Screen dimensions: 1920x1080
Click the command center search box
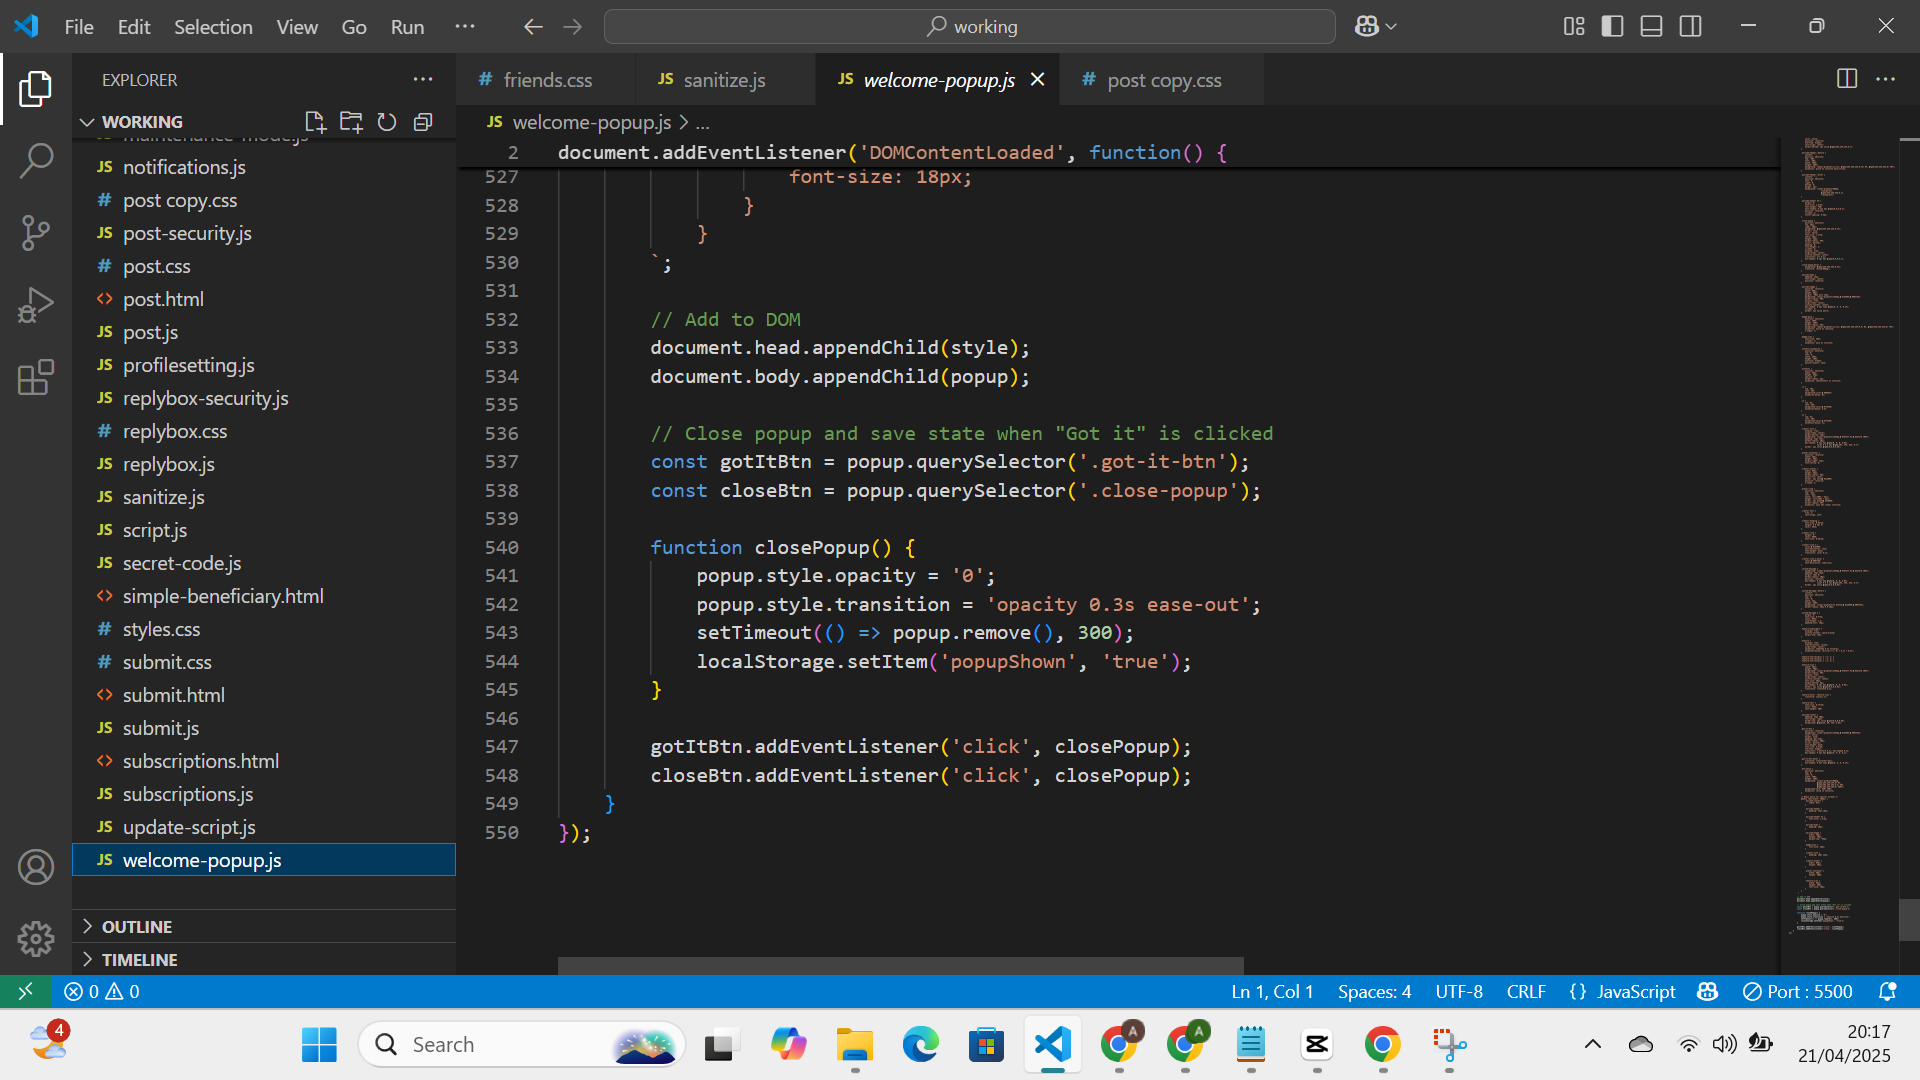(969, 27)
